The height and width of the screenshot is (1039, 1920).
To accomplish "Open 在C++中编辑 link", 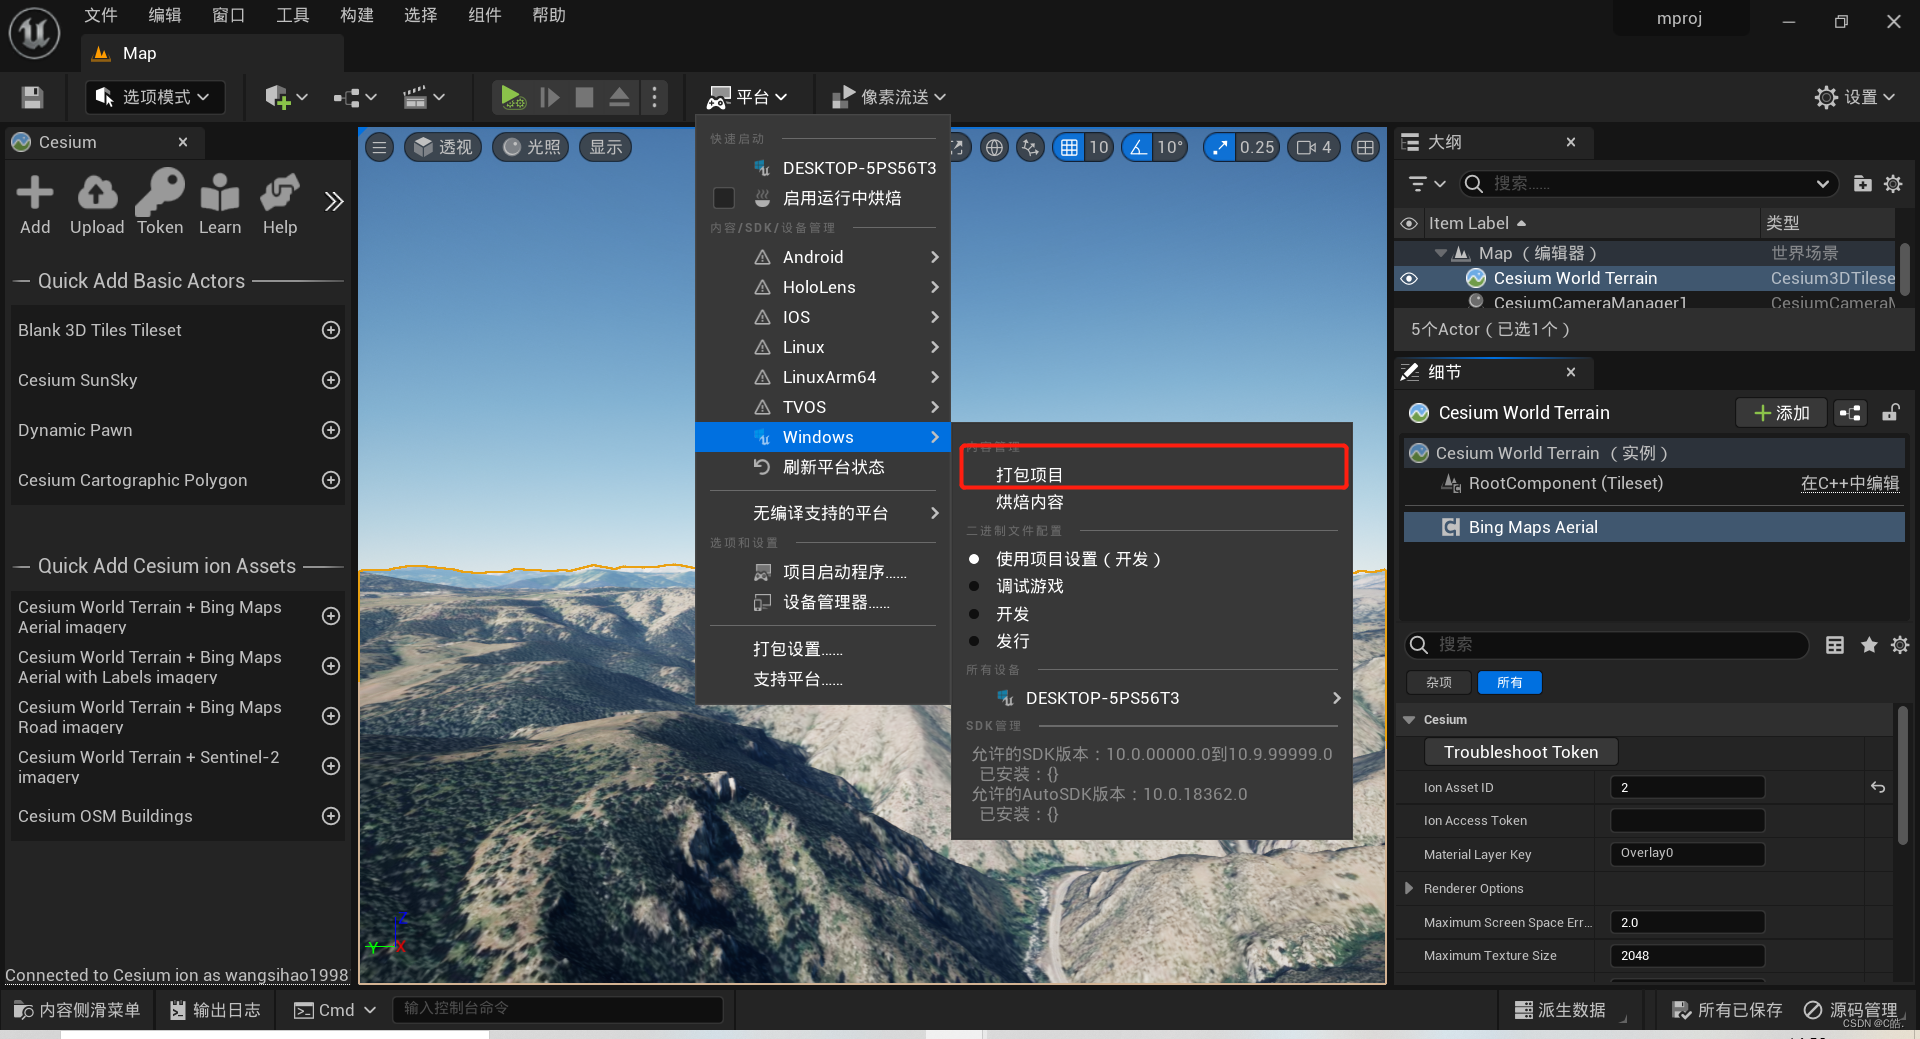I will pos(1850,484).
